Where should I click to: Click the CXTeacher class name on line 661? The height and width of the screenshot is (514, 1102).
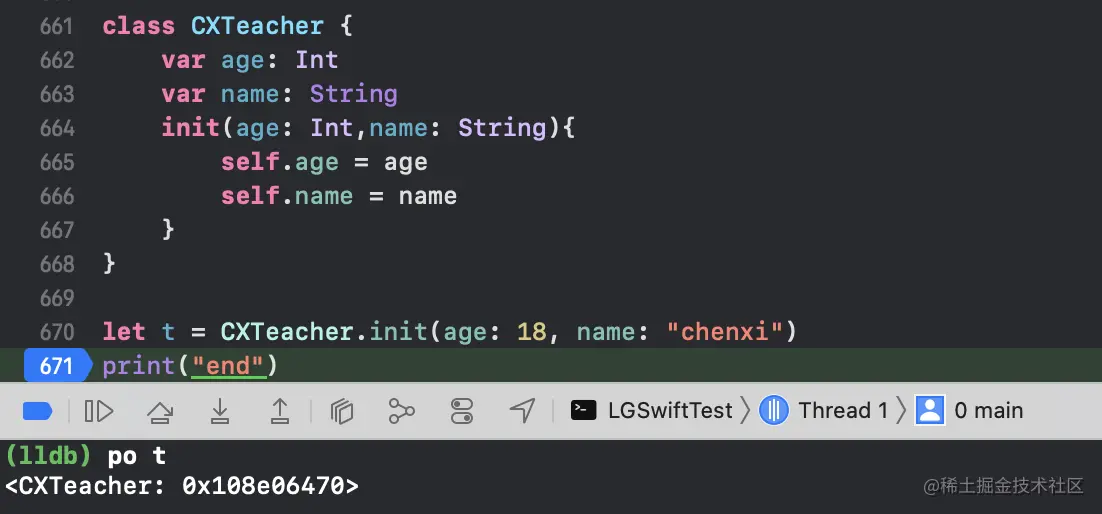[x=257, y=26]
